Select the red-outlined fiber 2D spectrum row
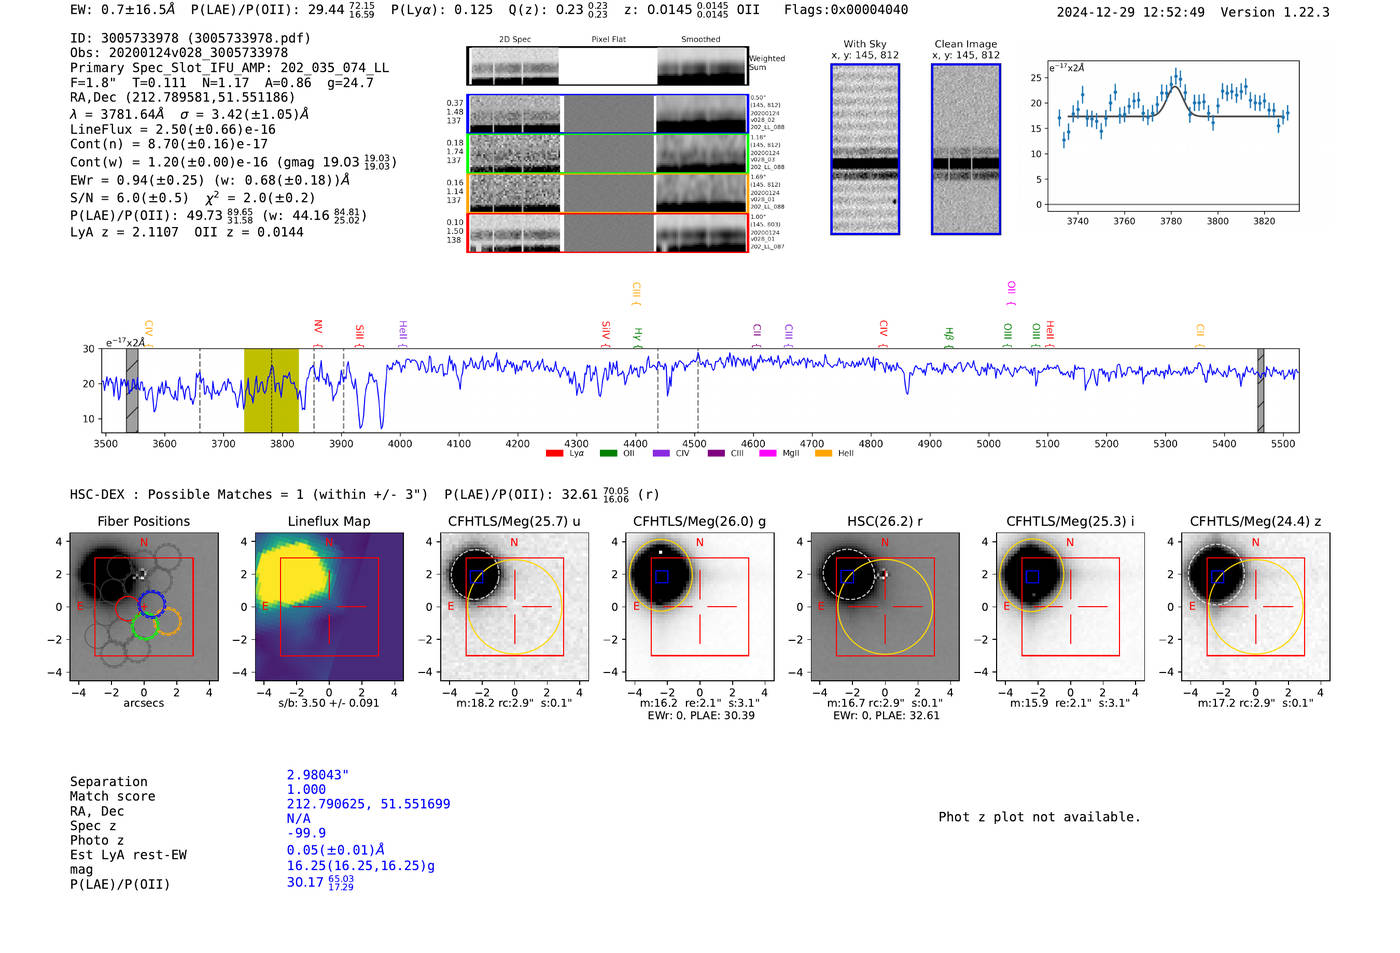Image resolution: width=1400 pixels, height=953 pixels. 607,232
